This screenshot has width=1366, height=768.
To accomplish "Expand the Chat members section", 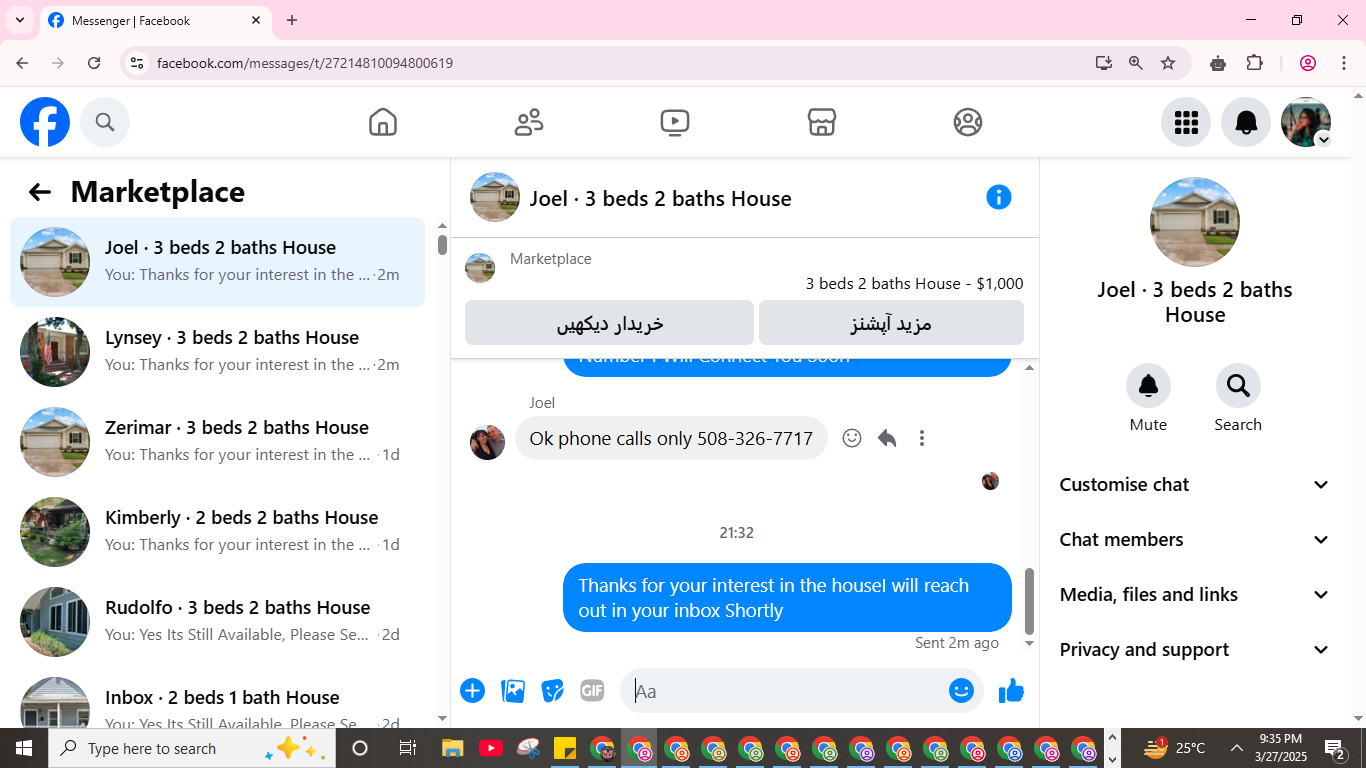I will (1195, 540).
